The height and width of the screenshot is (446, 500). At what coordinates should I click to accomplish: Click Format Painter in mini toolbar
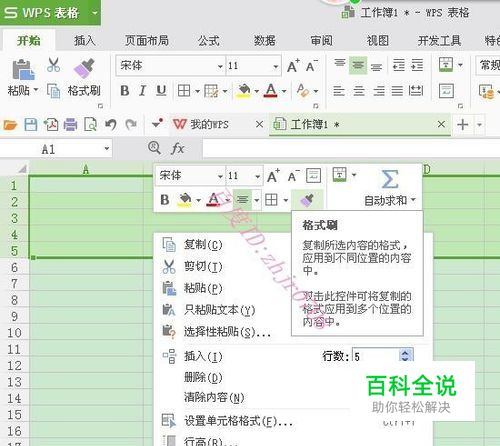click(307, 200)
